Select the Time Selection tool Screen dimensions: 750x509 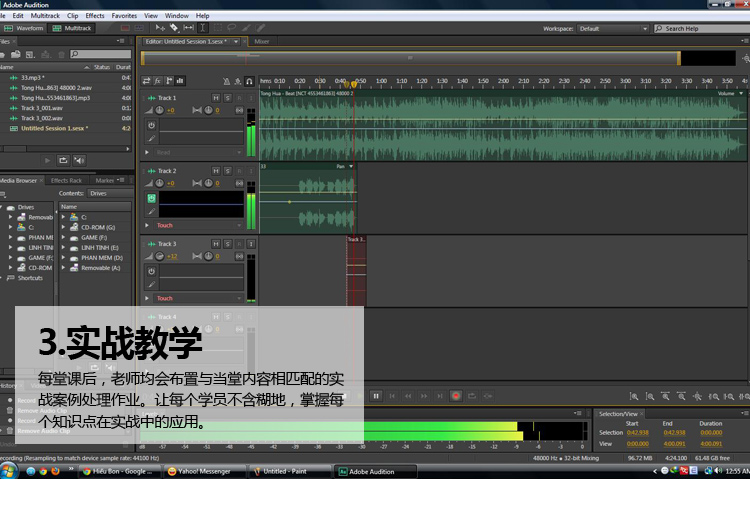202,28
